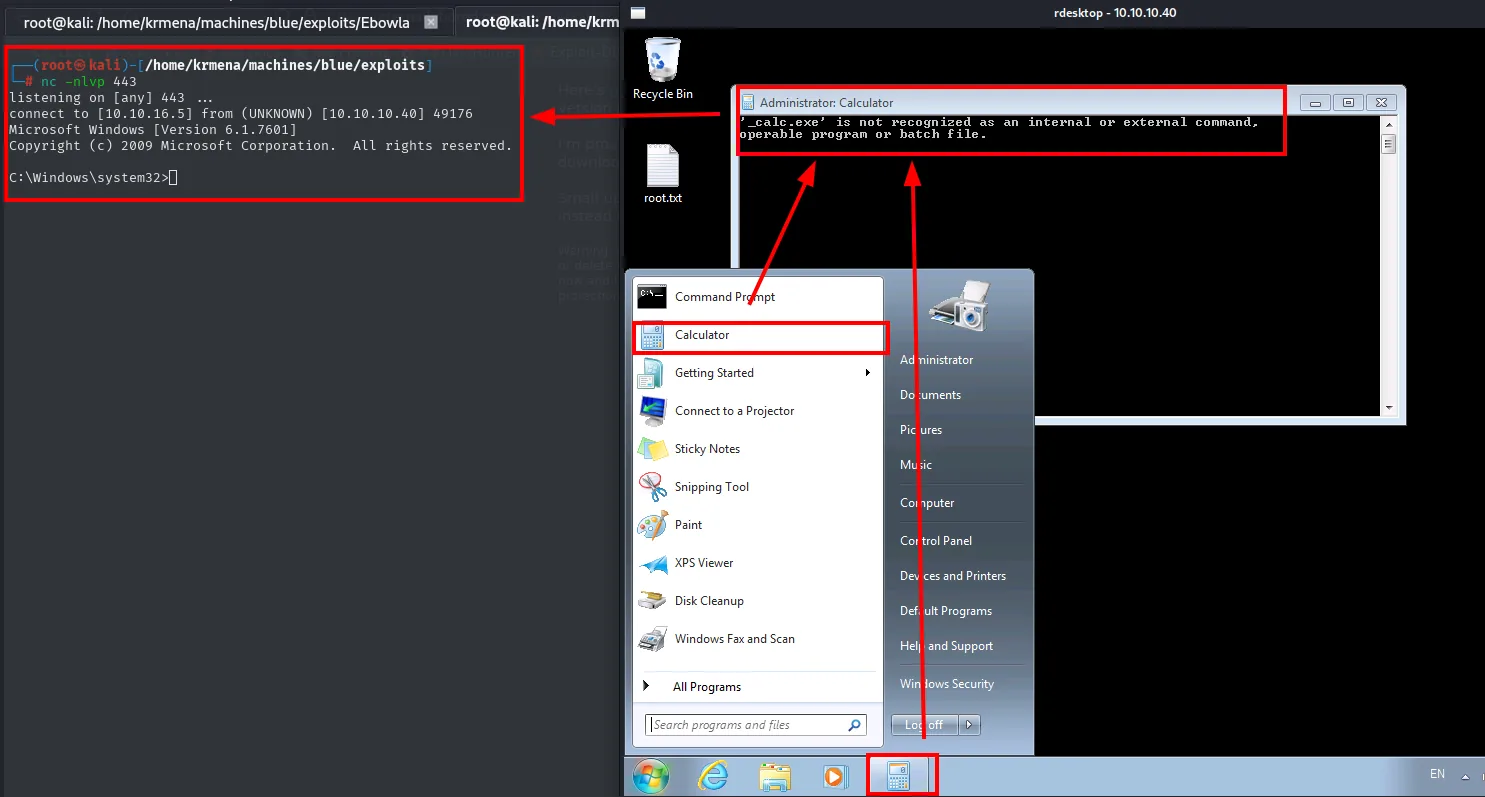Click the user account picture in Start menu

tap(959, 305)
